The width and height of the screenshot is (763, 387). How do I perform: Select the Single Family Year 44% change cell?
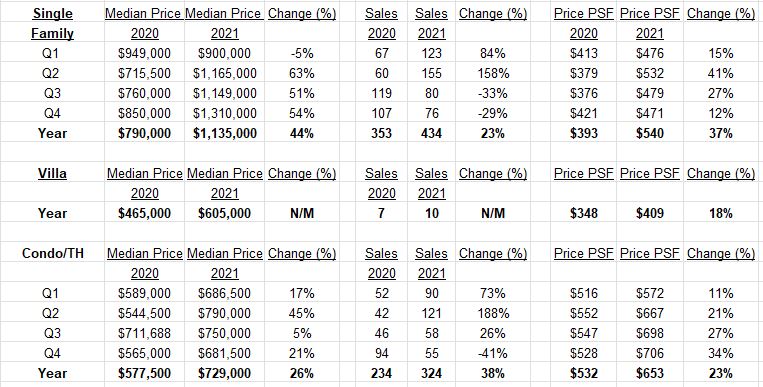(x=302, y=133)
